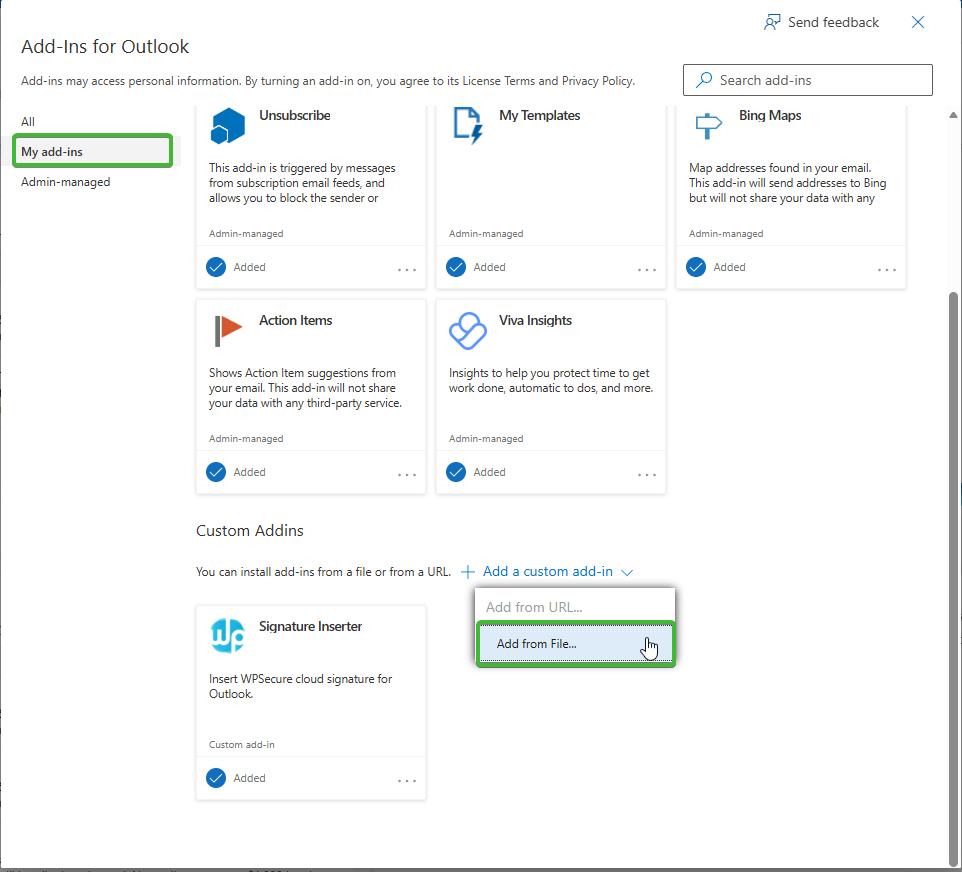Open the three-dot menu on Action Items card
This screenshot has height=872, width=962.
(407, 474)
